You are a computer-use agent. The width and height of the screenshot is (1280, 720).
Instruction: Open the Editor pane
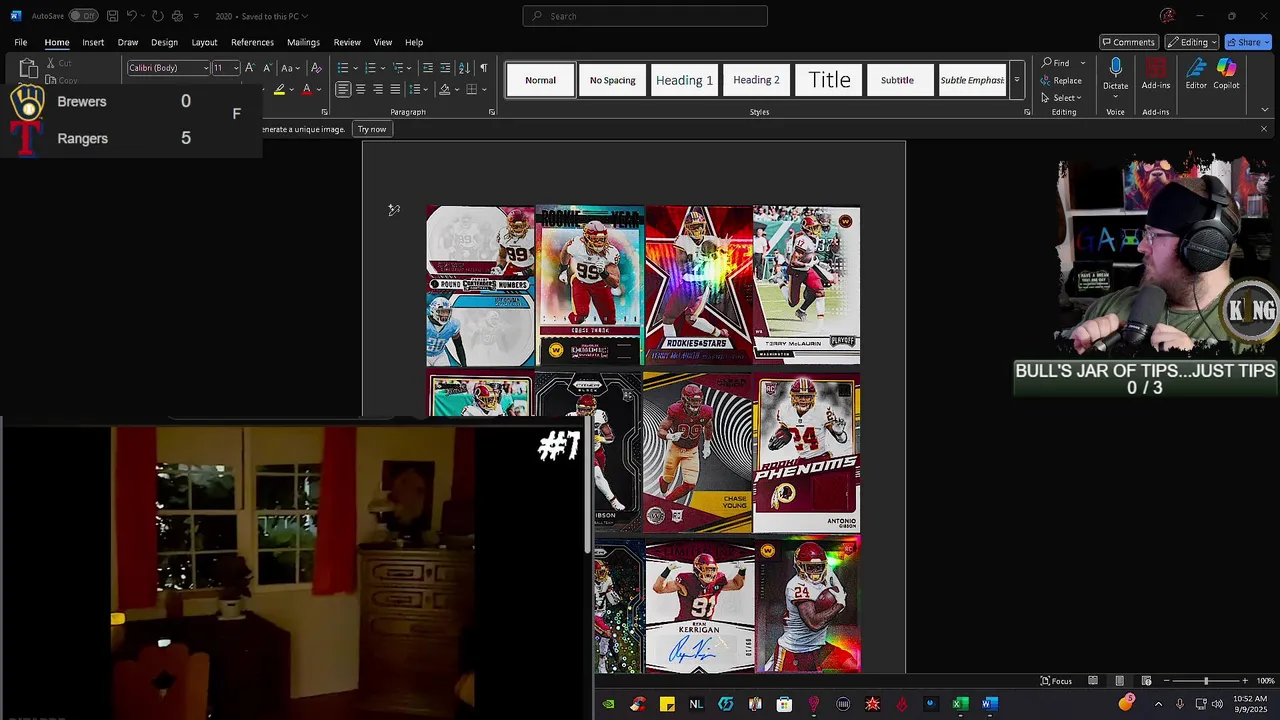point(1196,74)
